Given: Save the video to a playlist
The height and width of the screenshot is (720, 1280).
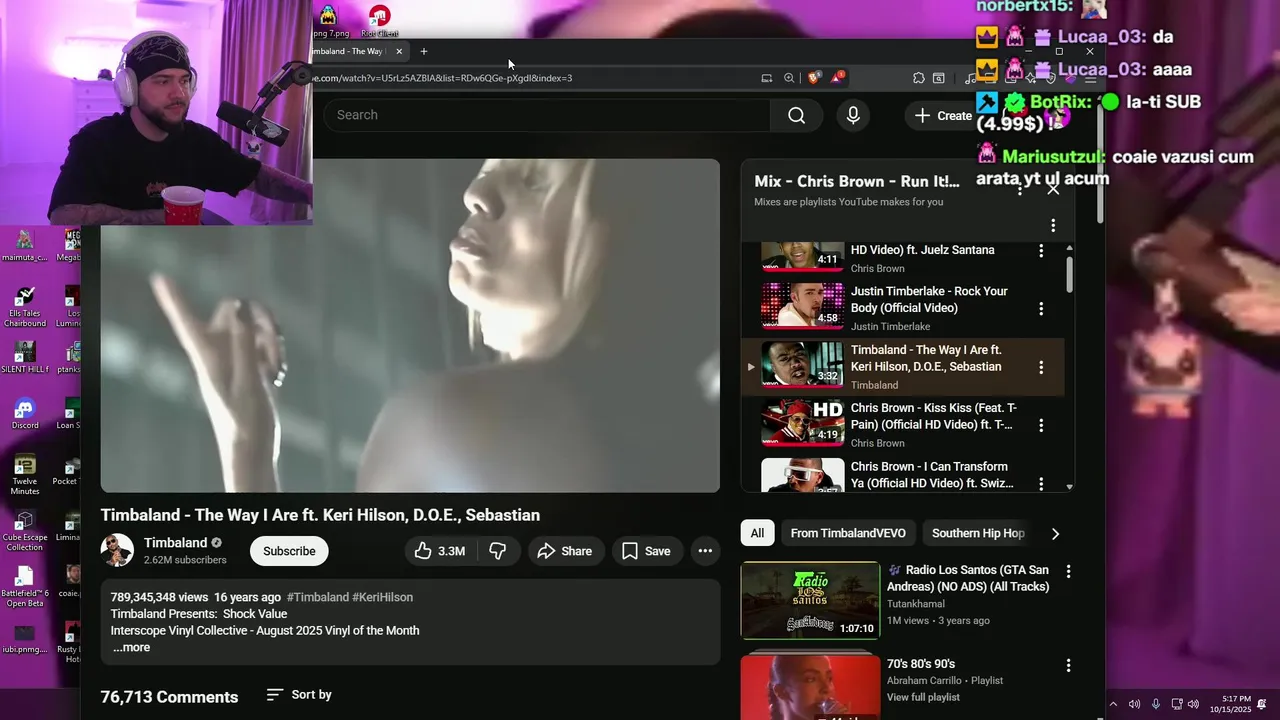Looking at the screenshot, I should point(646,551).
